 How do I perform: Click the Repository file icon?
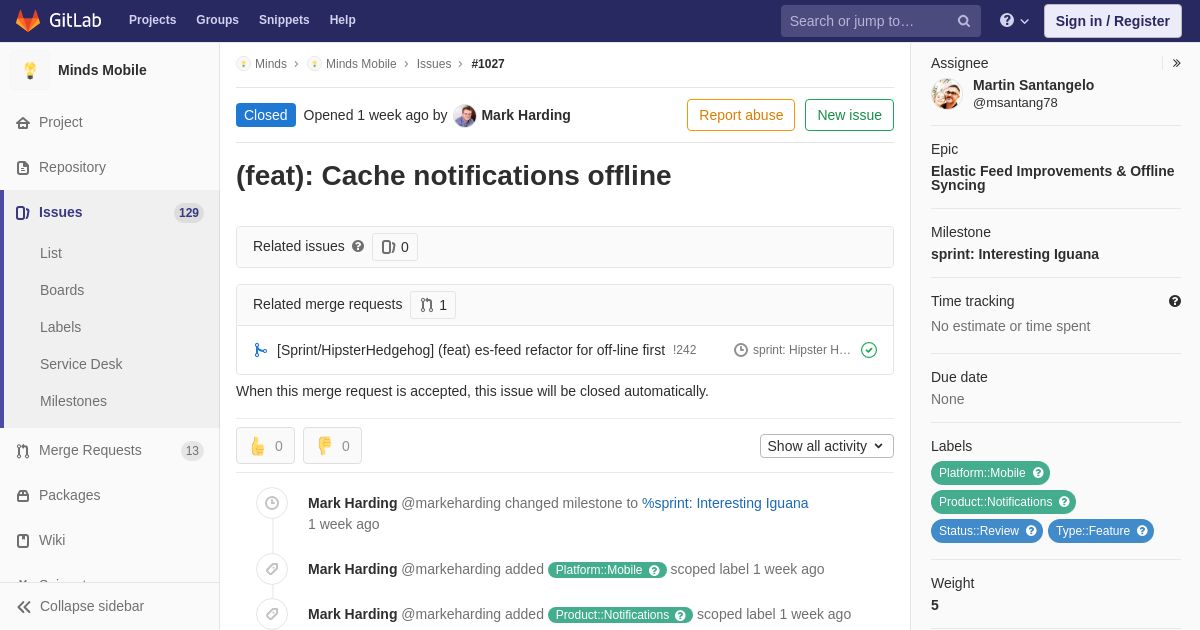[23, 168]
